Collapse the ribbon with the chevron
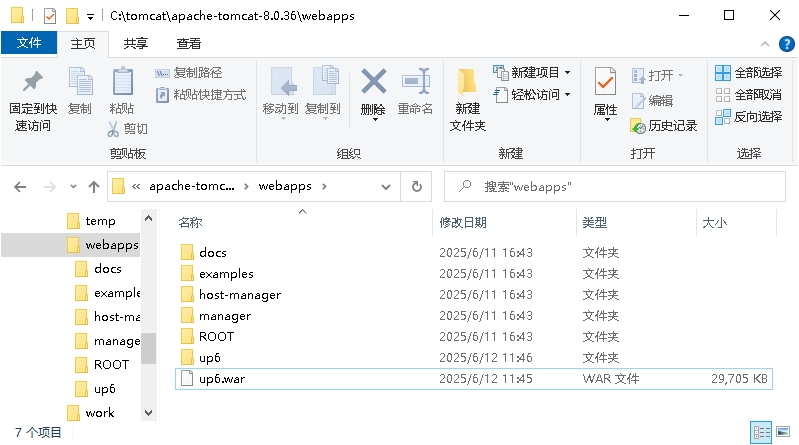This screenshot has width=799, height=445. [765, 44]
